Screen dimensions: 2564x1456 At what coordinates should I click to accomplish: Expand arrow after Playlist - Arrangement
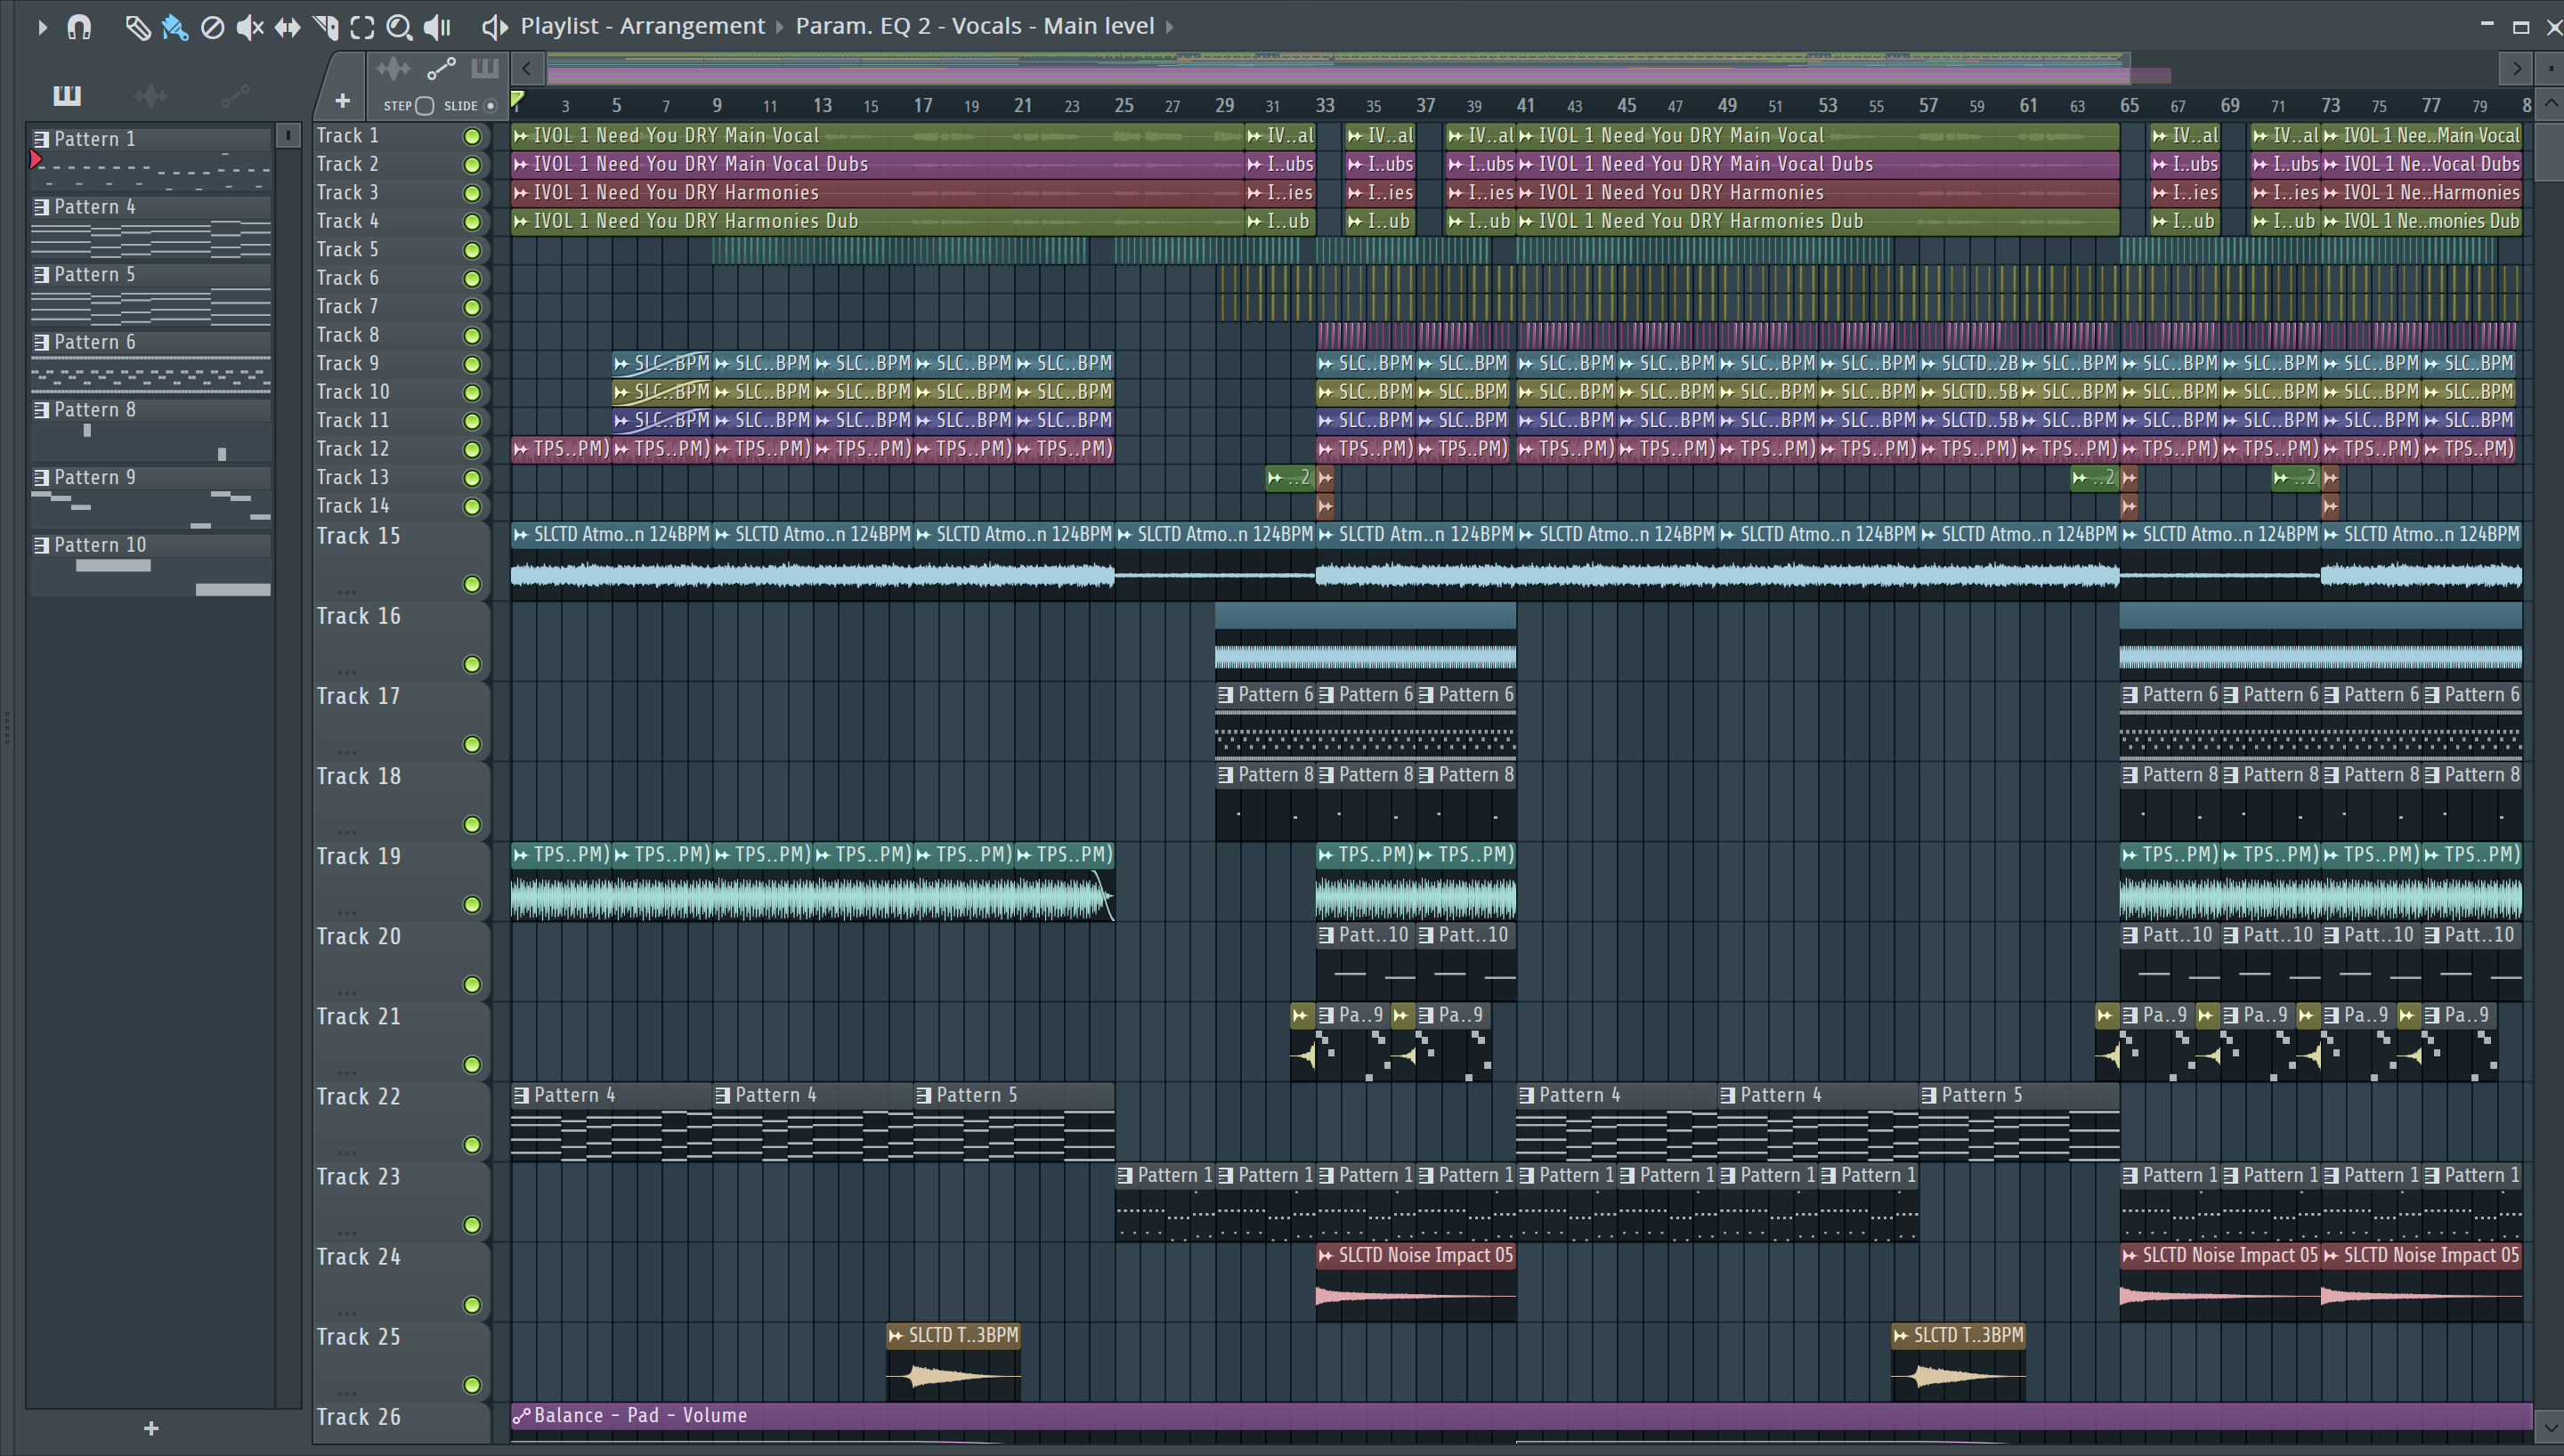780,27
